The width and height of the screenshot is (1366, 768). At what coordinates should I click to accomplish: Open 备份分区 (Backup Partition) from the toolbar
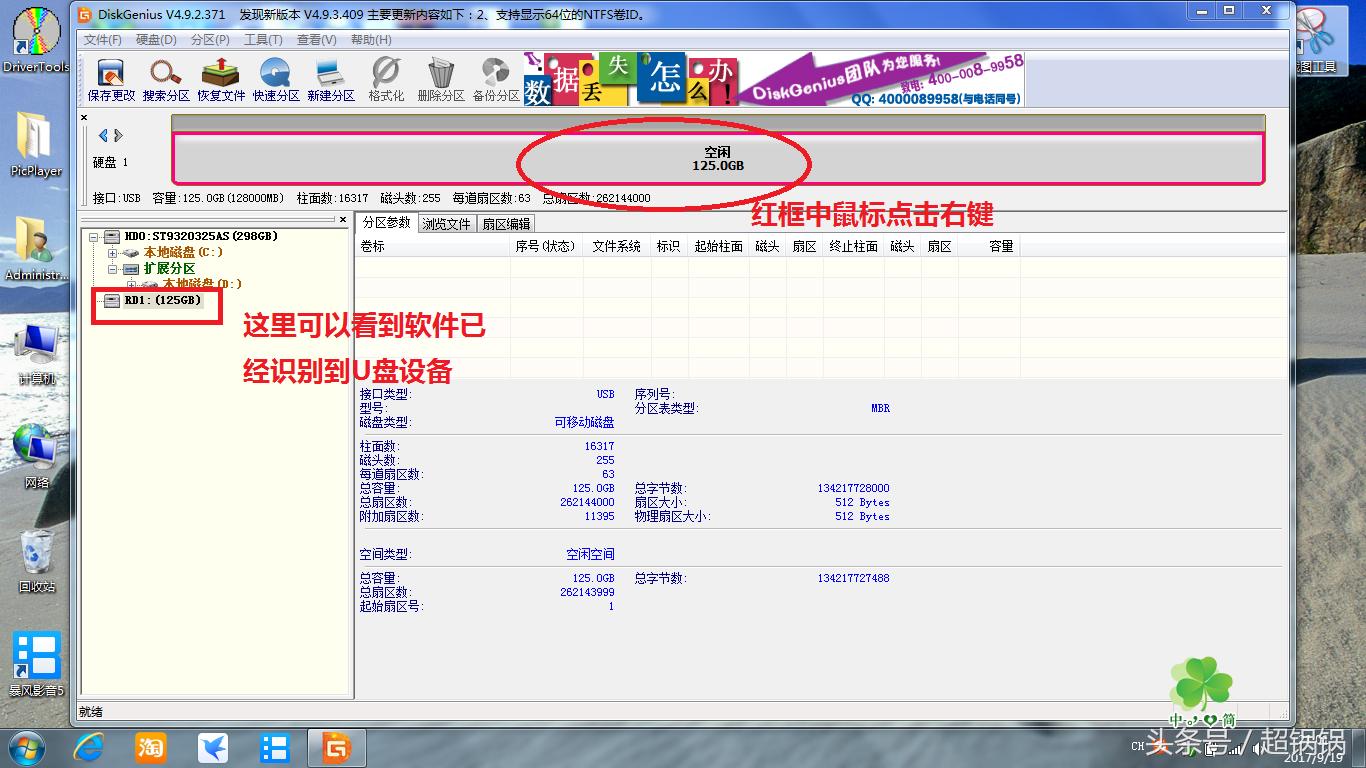click(494, 78)
